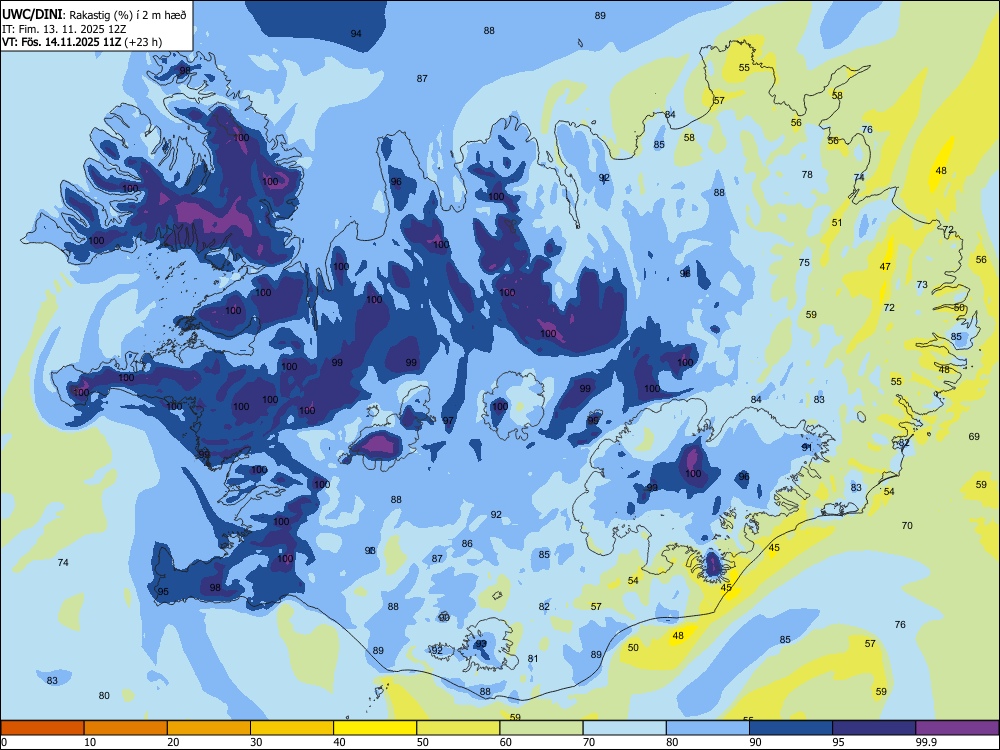Screen dimensions: 1000x750
Task: Click the humidity value 75 on the map
Action: pyautogui.click(x=804, y=262)
